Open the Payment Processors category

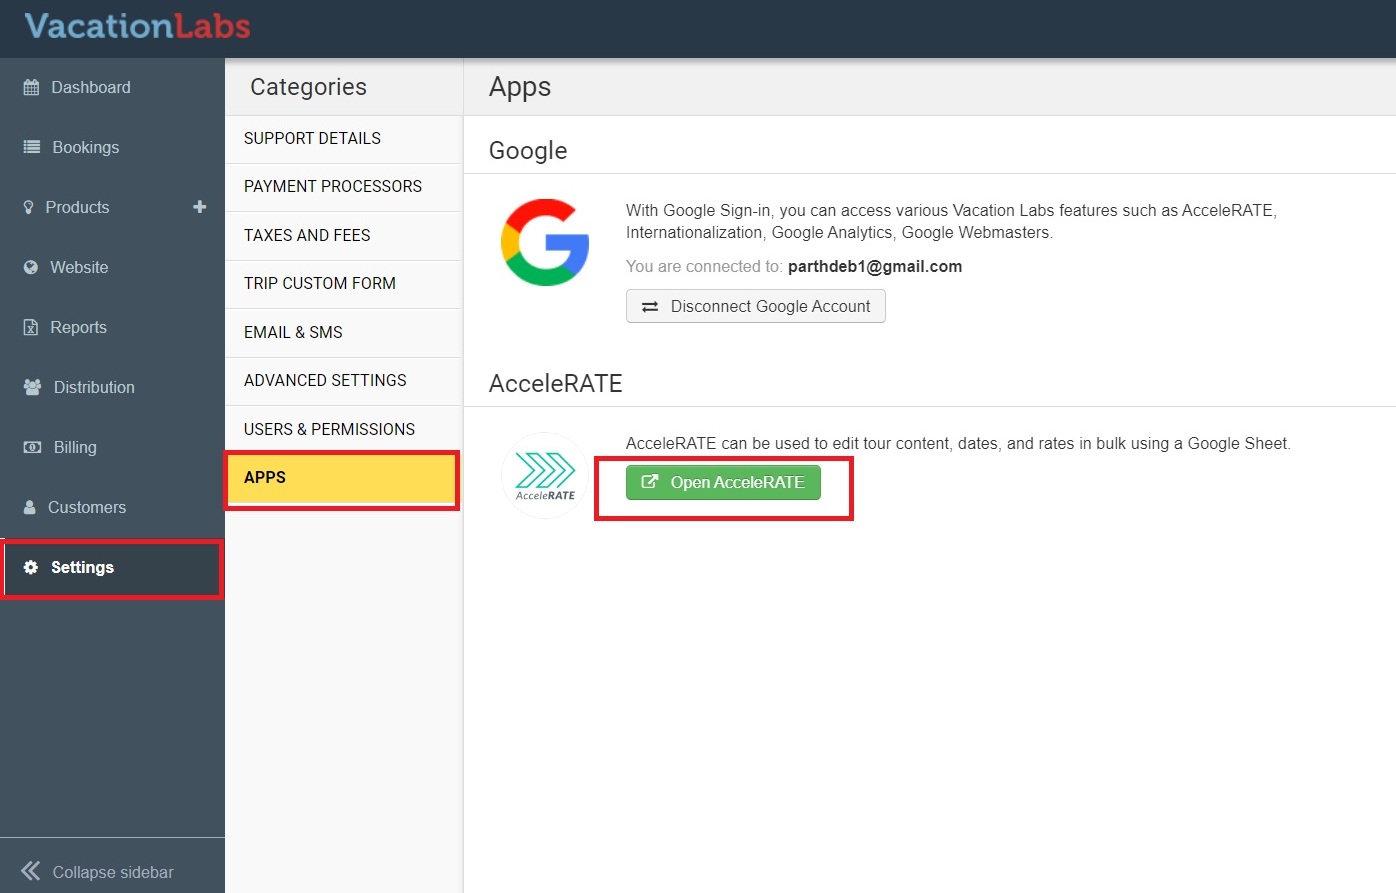(333, 187)
